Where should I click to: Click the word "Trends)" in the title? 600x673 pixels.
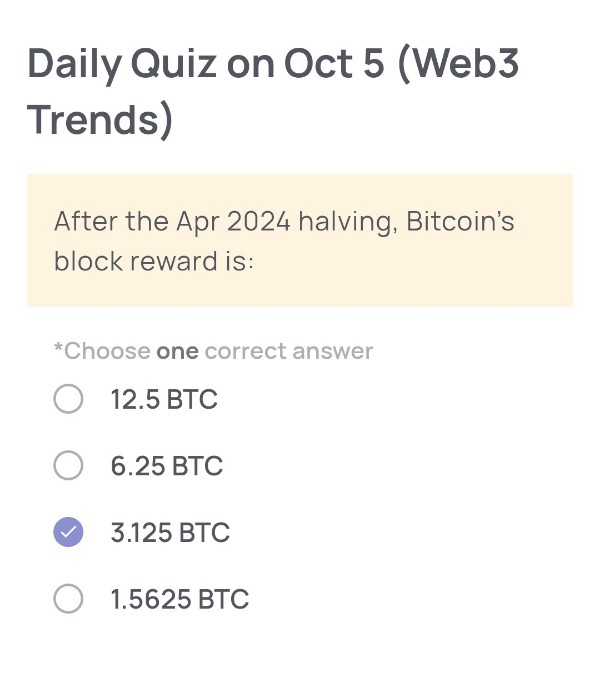[x=100, y=120]
